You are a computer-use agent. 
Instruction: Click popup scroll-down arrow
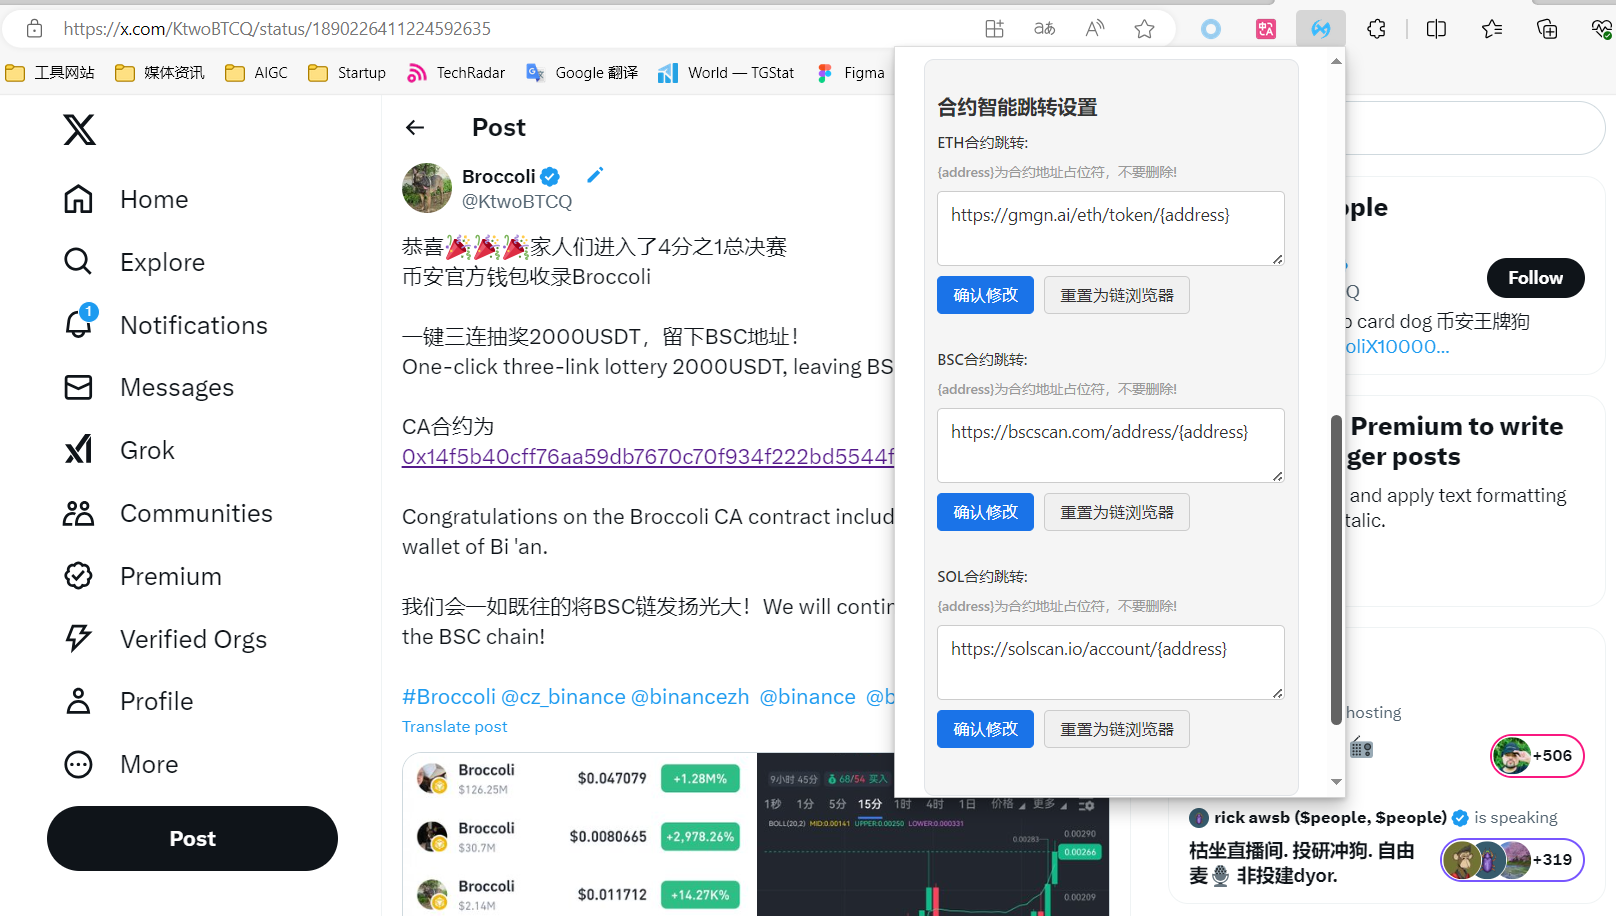coord(1336,782)
